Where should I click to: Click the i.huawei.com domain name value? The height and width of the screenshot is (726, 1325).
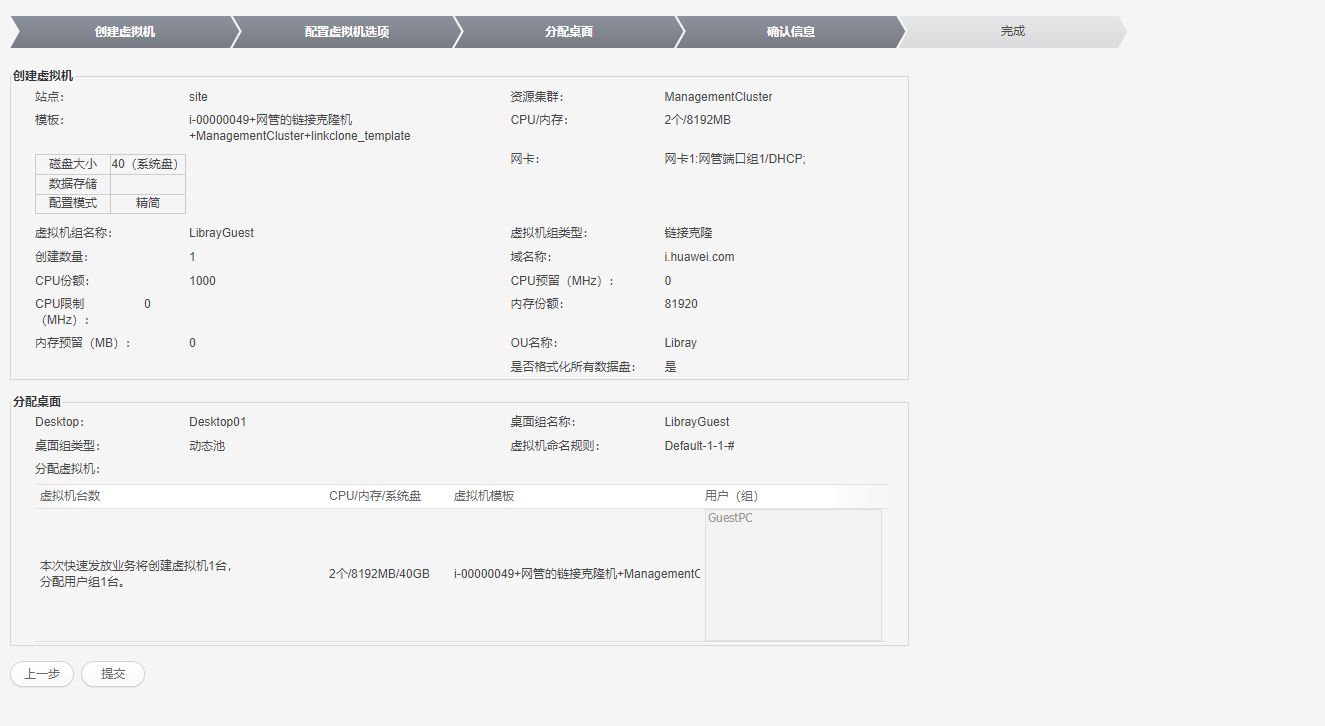pyautogui.click(x=699, y=257)
